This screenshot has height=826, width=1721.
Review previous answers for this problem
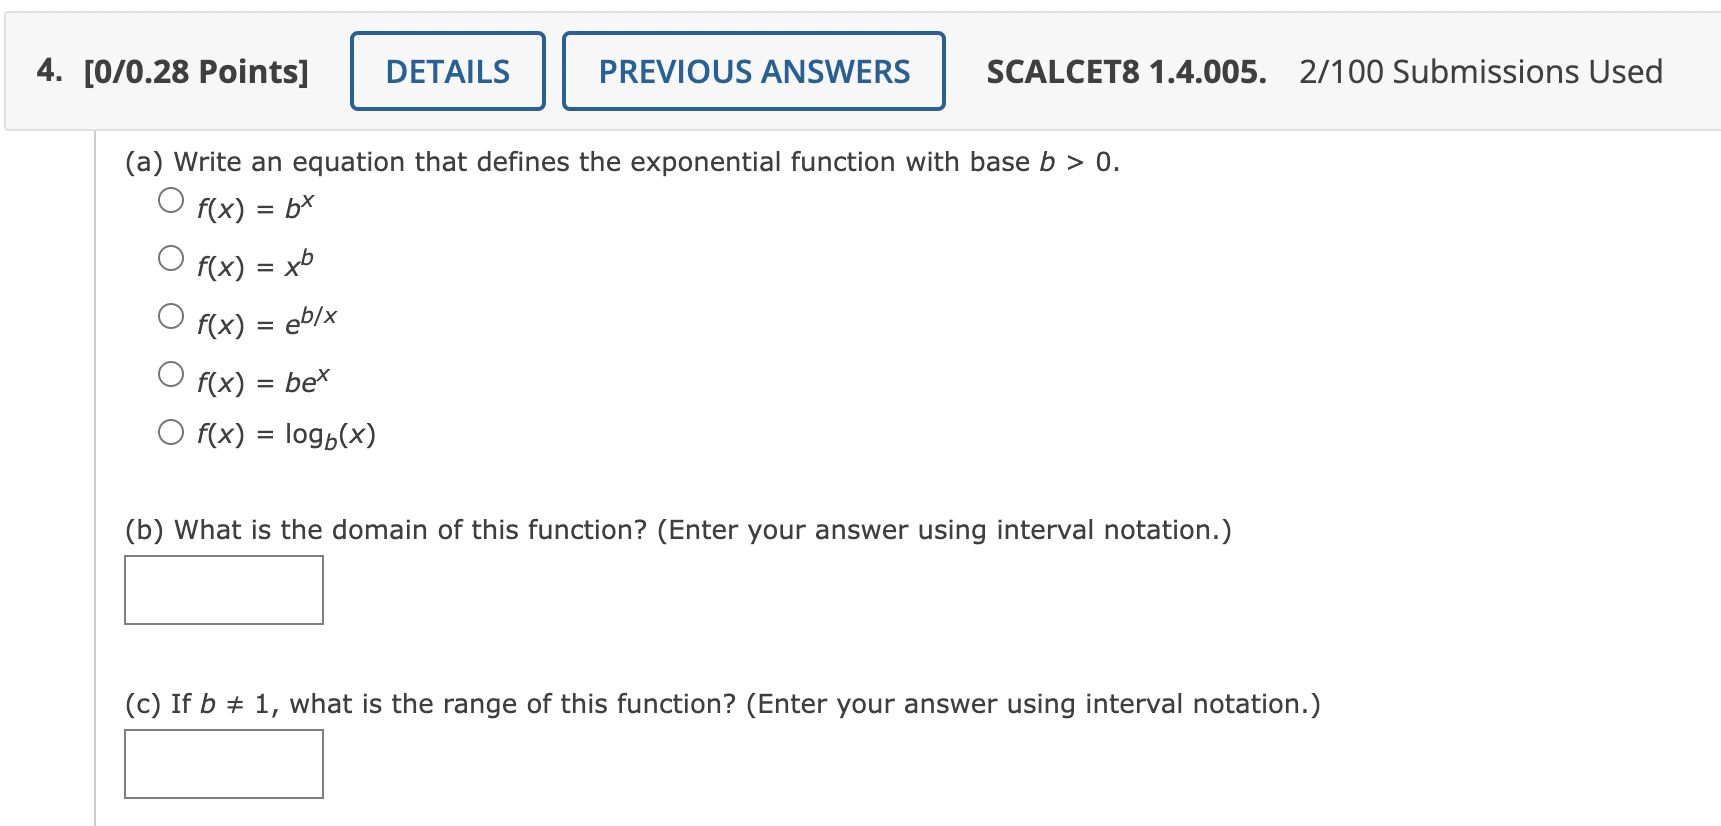753,70
